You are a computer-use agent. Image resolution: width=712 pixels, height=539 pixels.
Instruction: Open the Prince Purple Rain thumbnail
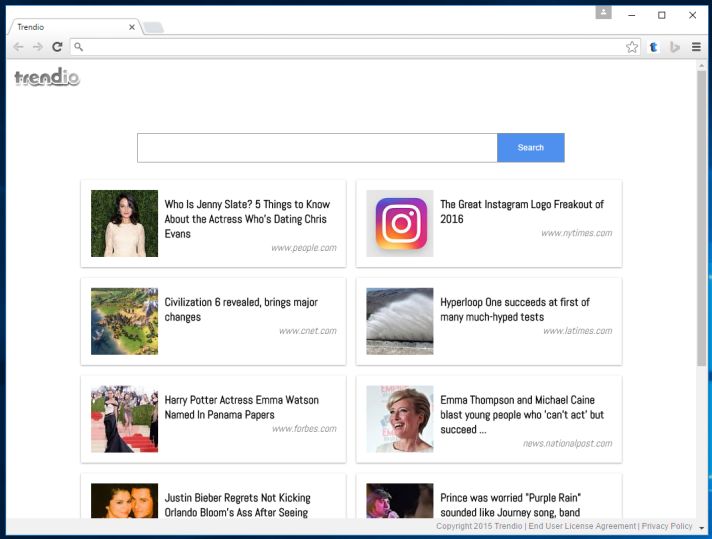coord(400,500)
